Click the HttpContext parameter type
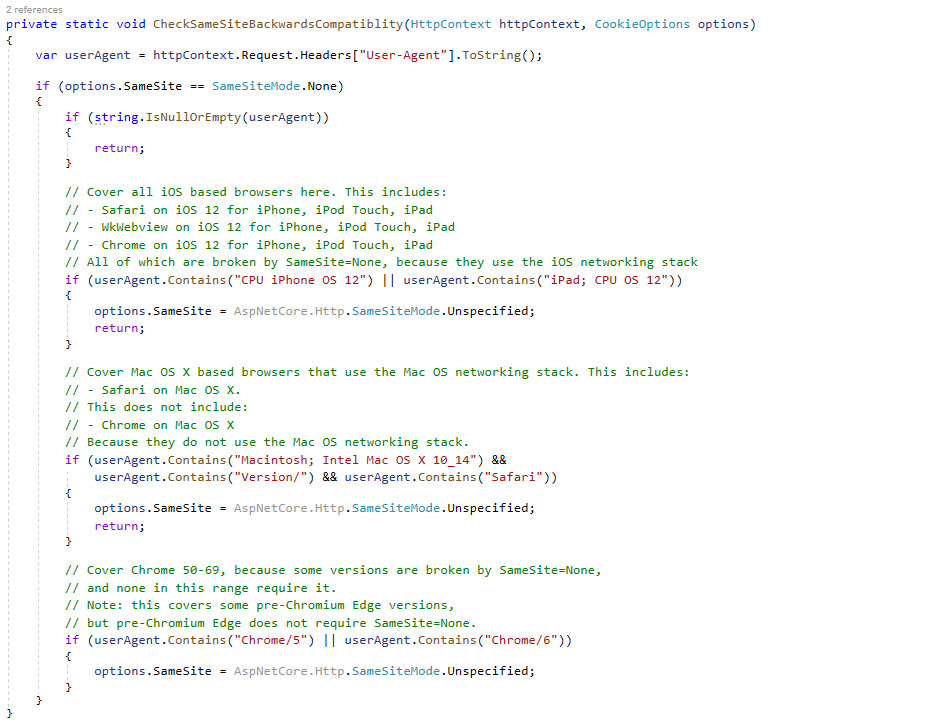This screenshot has height=723, width=947. coord(451,24)
